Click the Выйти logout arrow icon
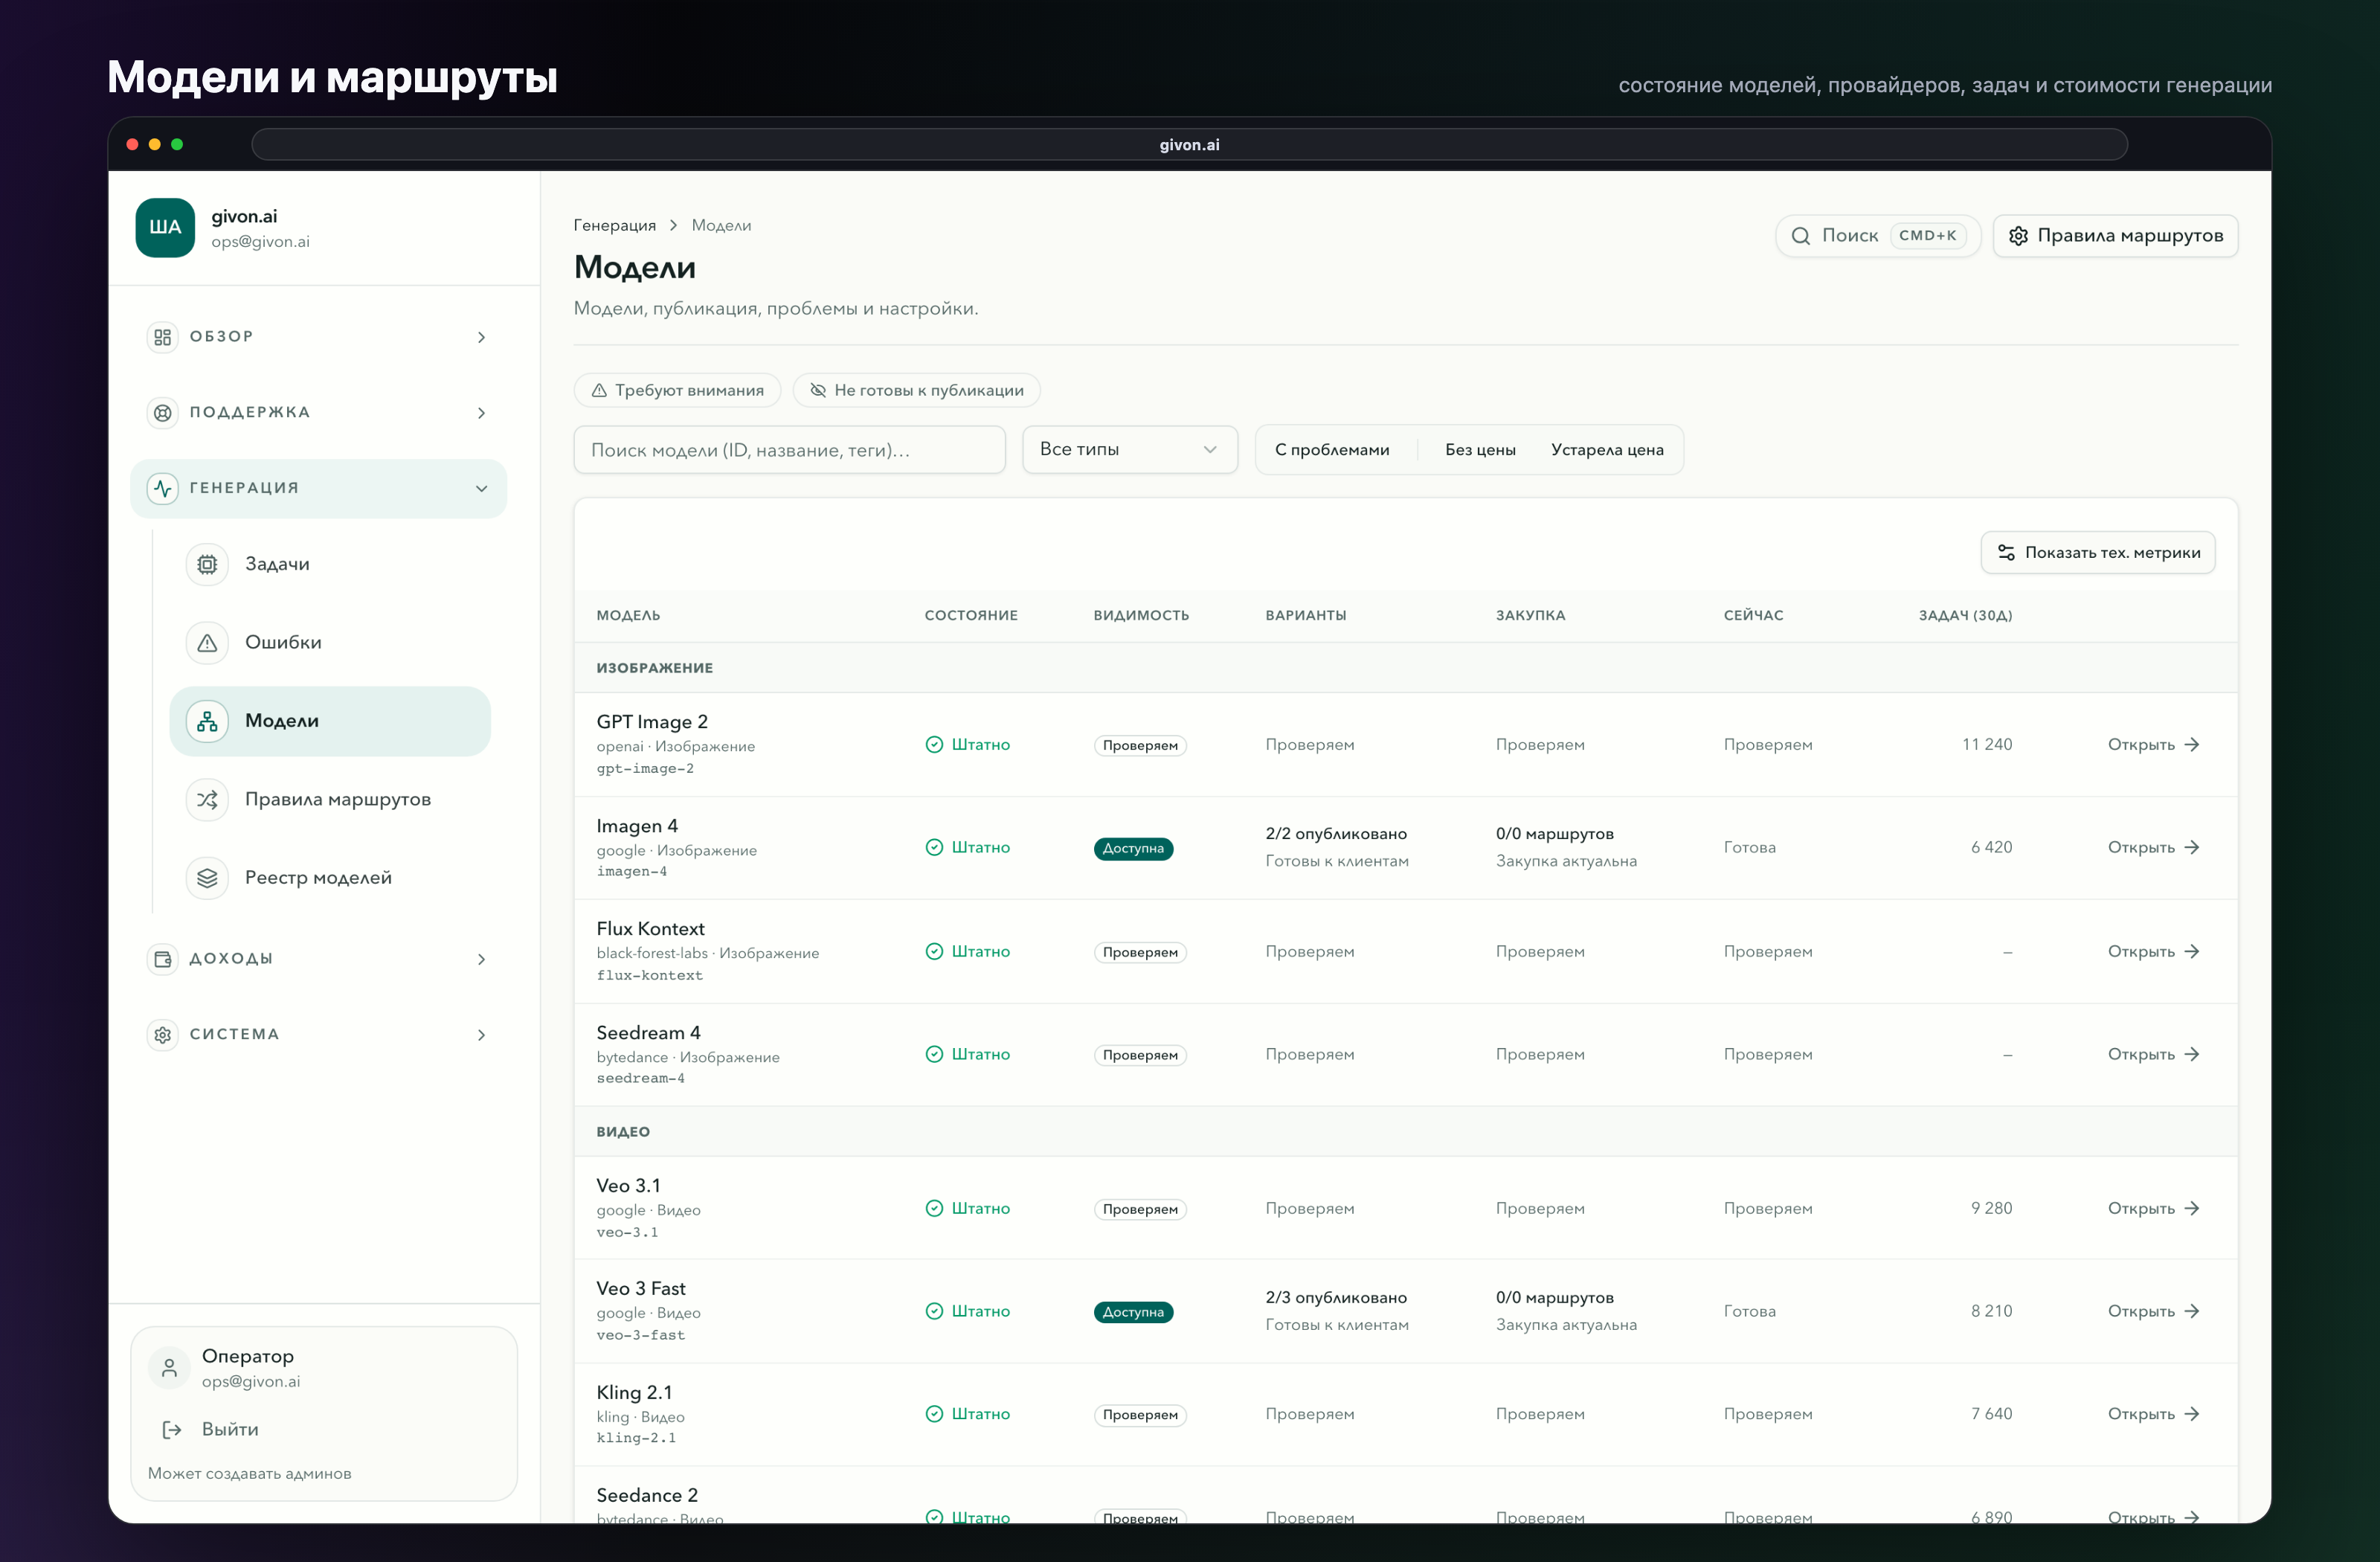The width and height of the screenshot is (2380, 1562). point(172,1430)
